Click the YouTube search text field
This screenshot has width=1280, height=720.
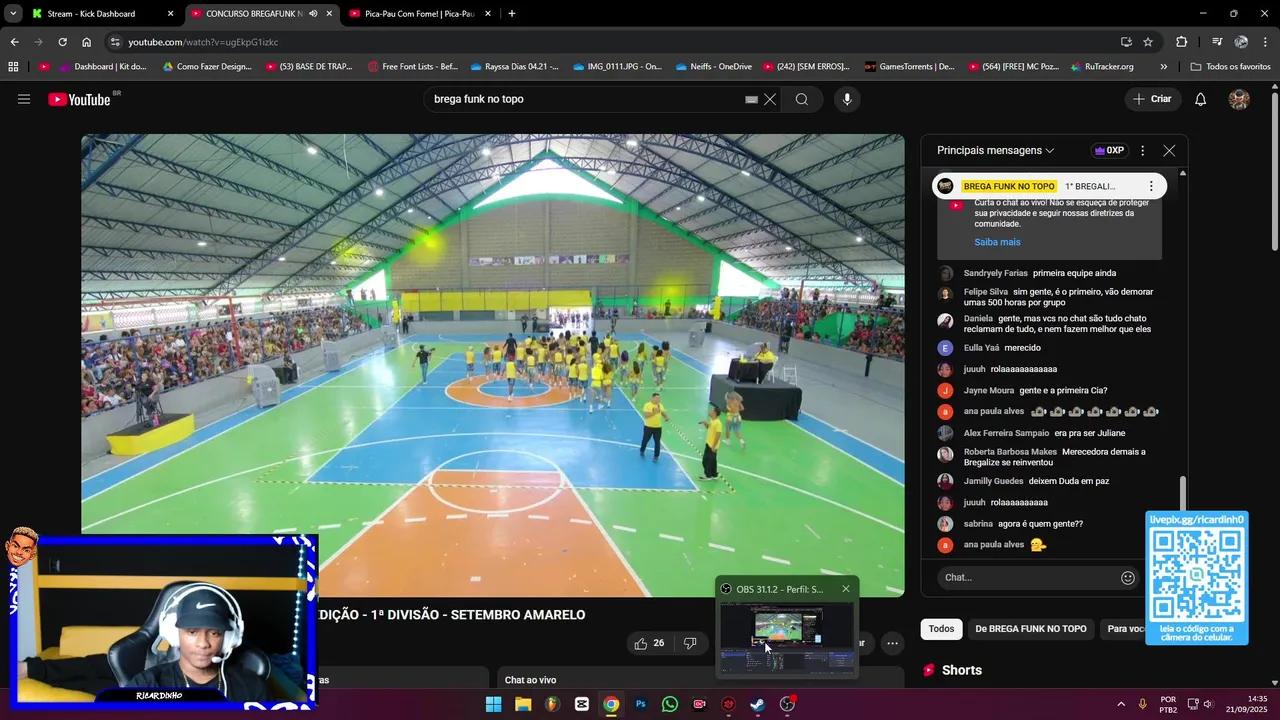tap(585, 99)
